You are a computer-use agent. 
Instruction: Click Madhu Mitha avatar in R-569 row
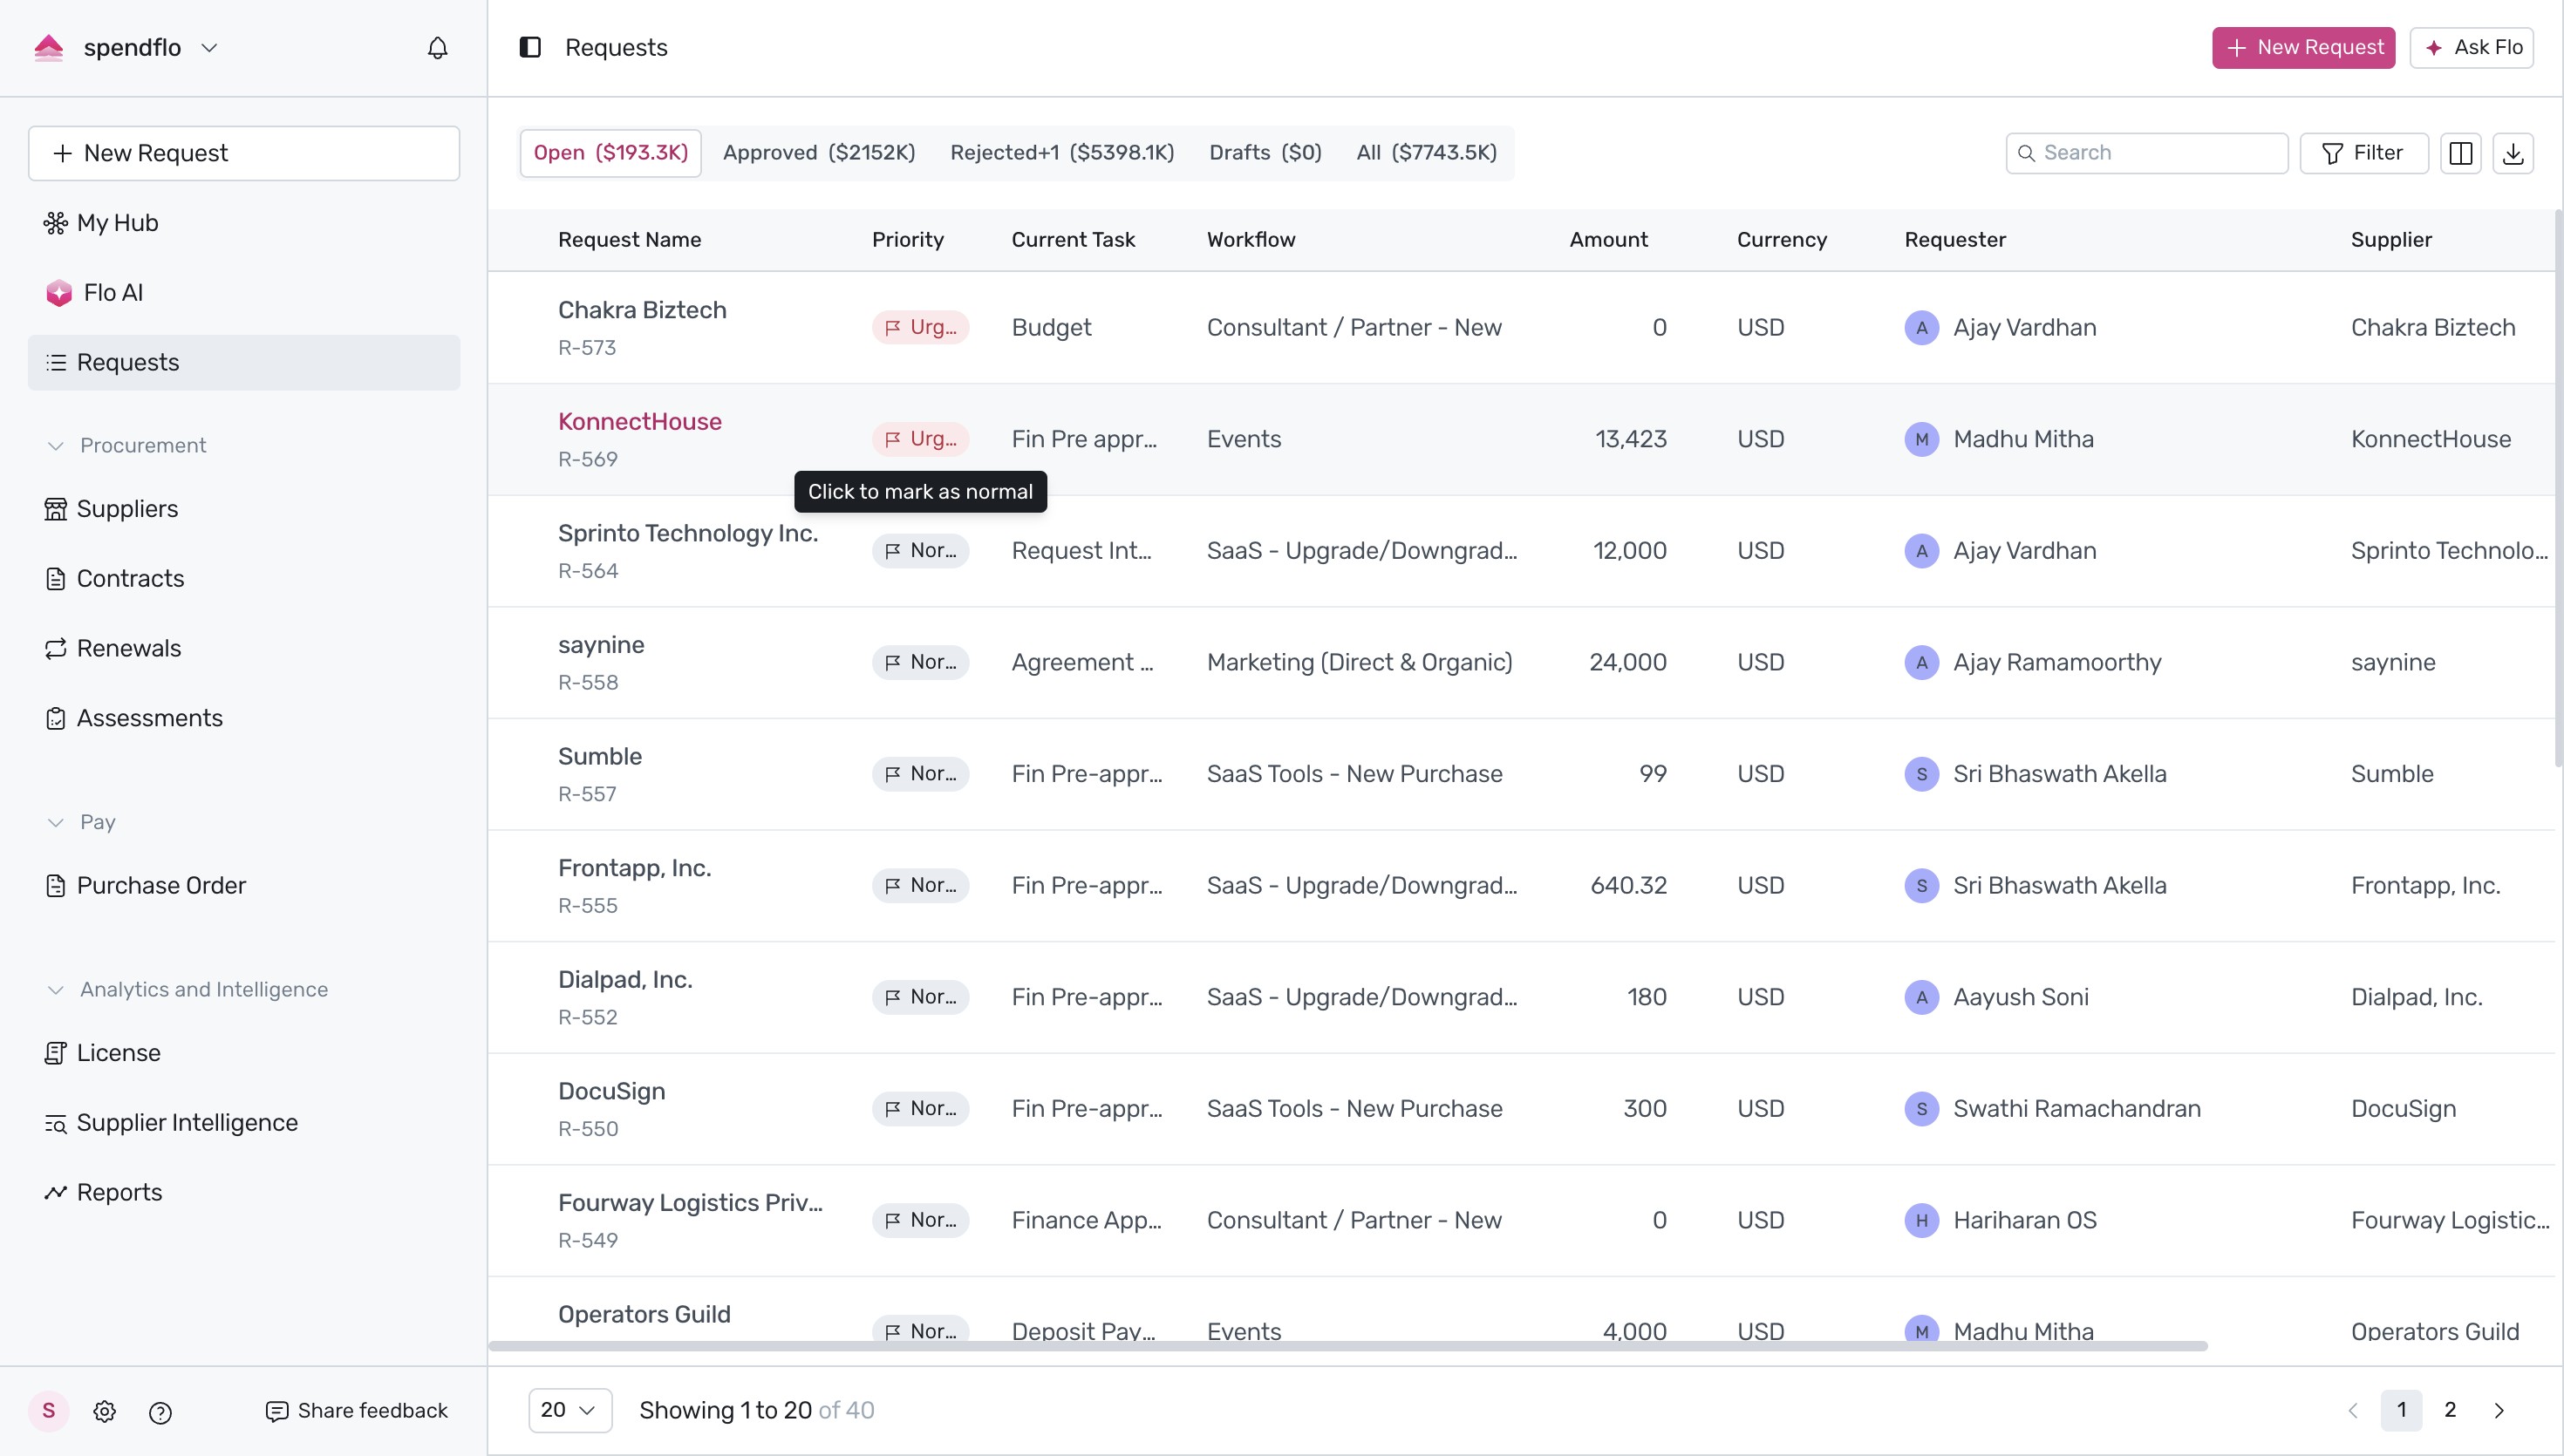coord(1921,439)
